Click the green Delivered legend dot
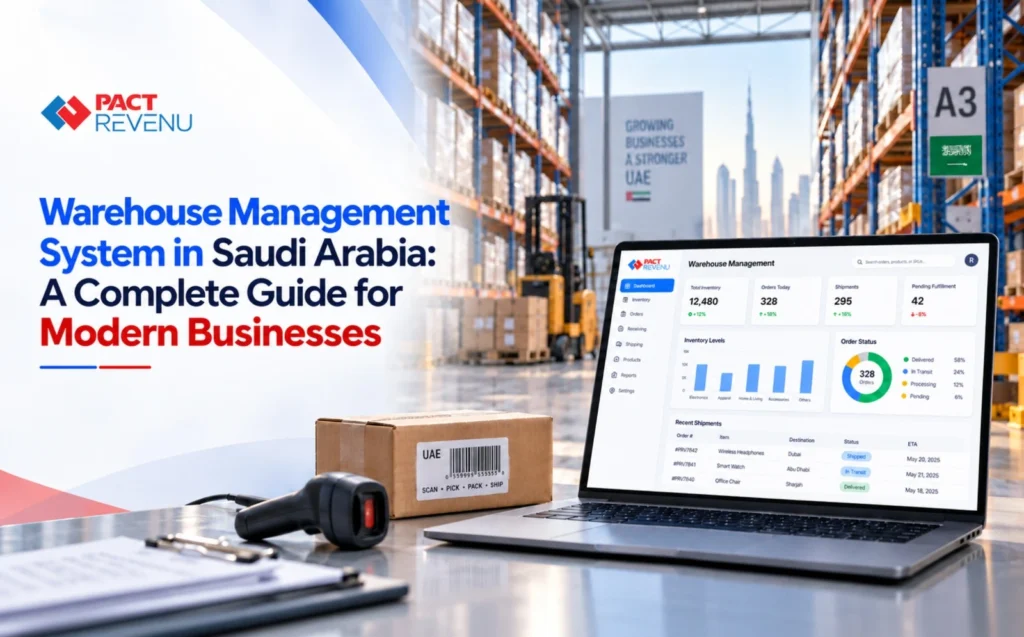1024x637 pixels. point(906,359)
